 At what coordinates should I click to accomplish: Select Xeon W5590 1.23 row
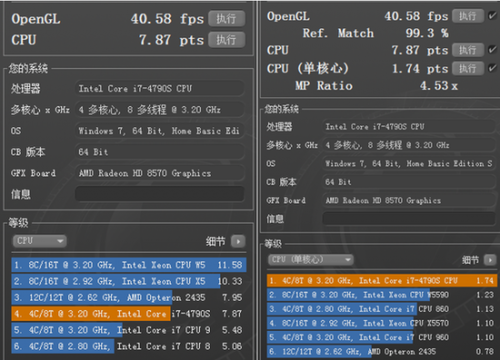(382, 295)
